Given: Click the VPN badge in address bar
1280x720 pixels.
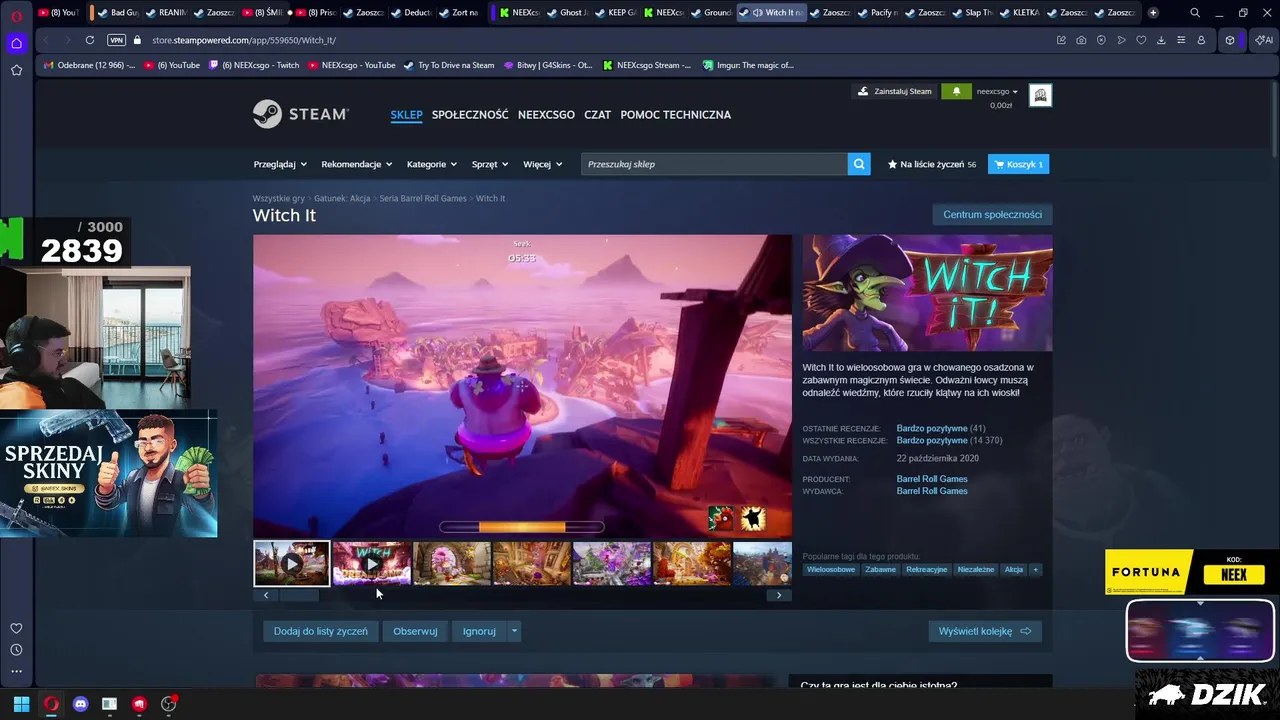Looking at the screenshot, I should (116, 40).
